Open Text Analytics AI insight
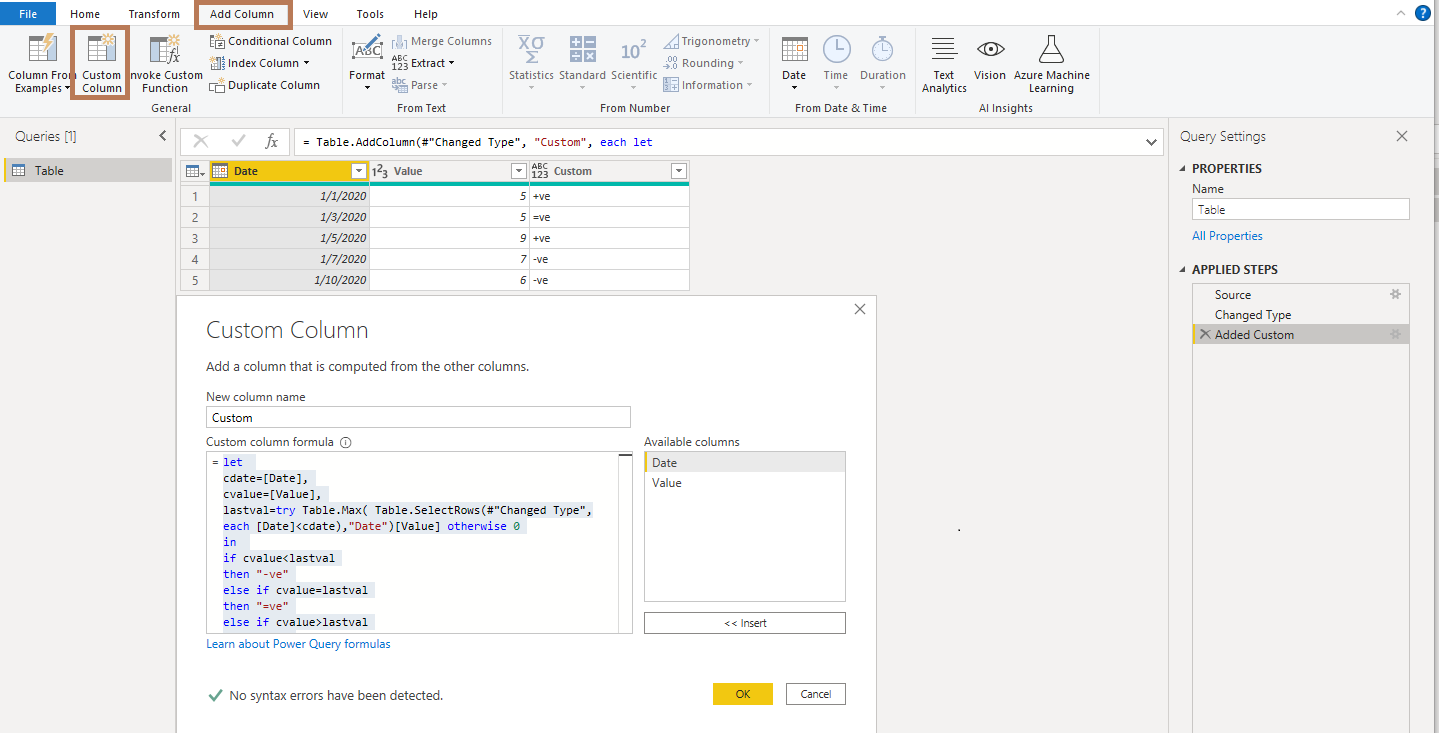The height and width of the screenshot is (733, 1439). click(944, 62)
